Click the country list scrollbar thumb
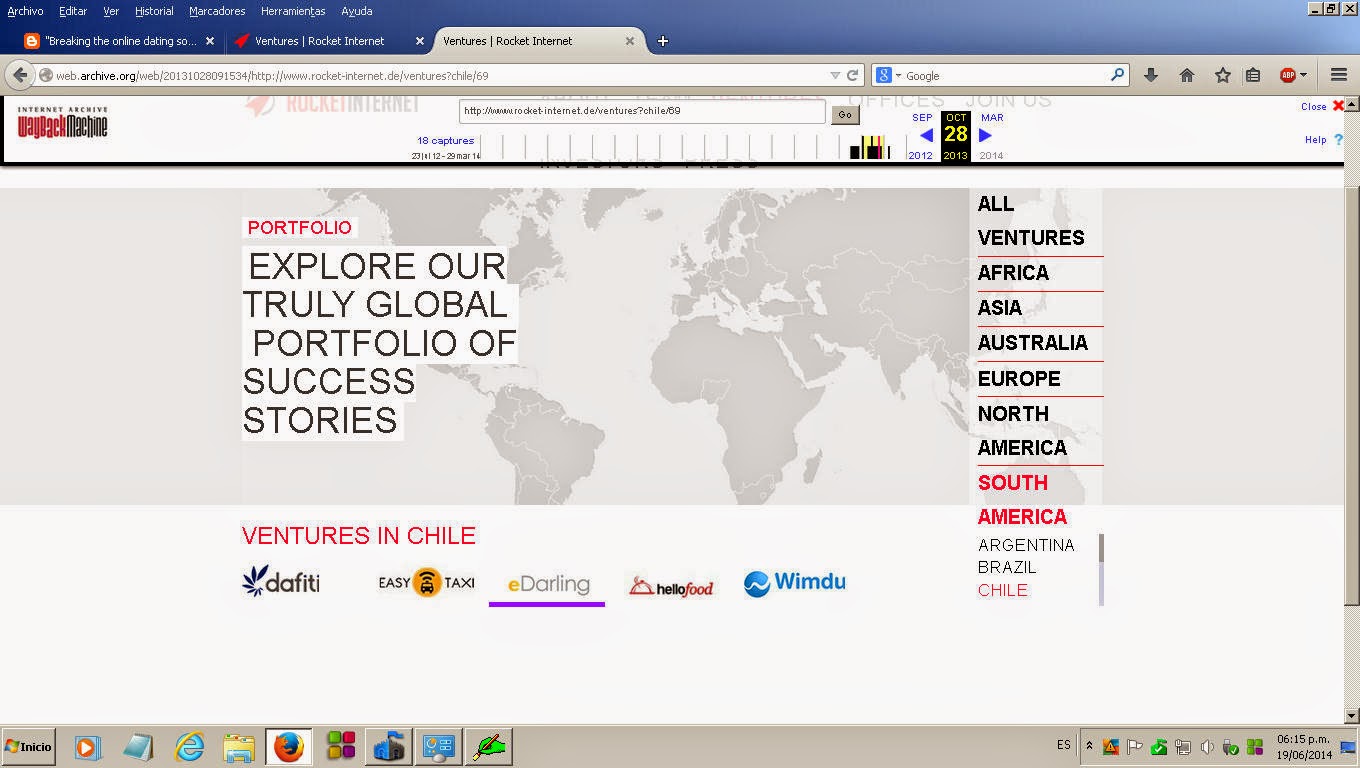 1101,548
